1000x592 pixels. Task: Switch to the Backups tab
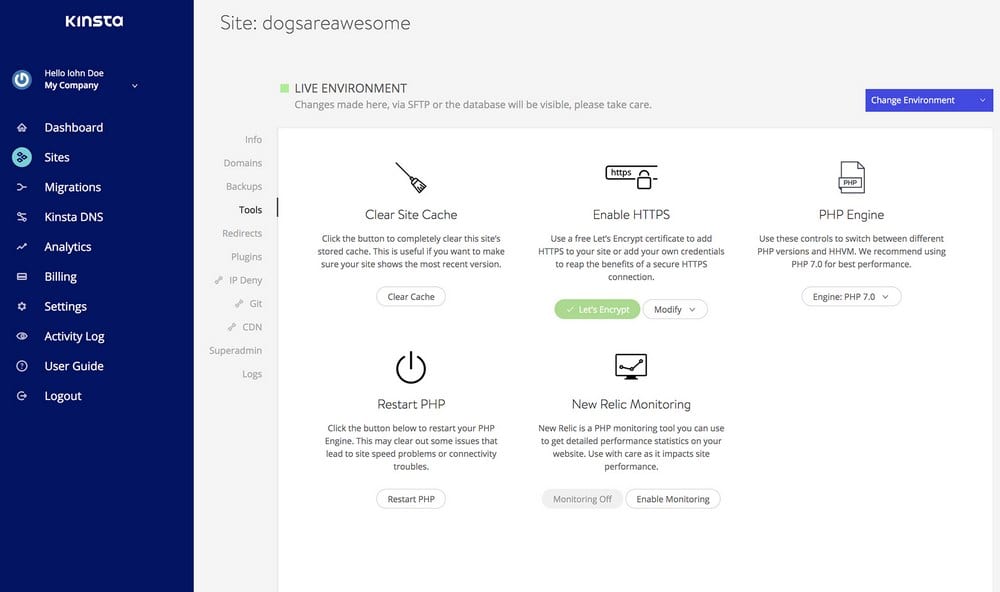244,186
